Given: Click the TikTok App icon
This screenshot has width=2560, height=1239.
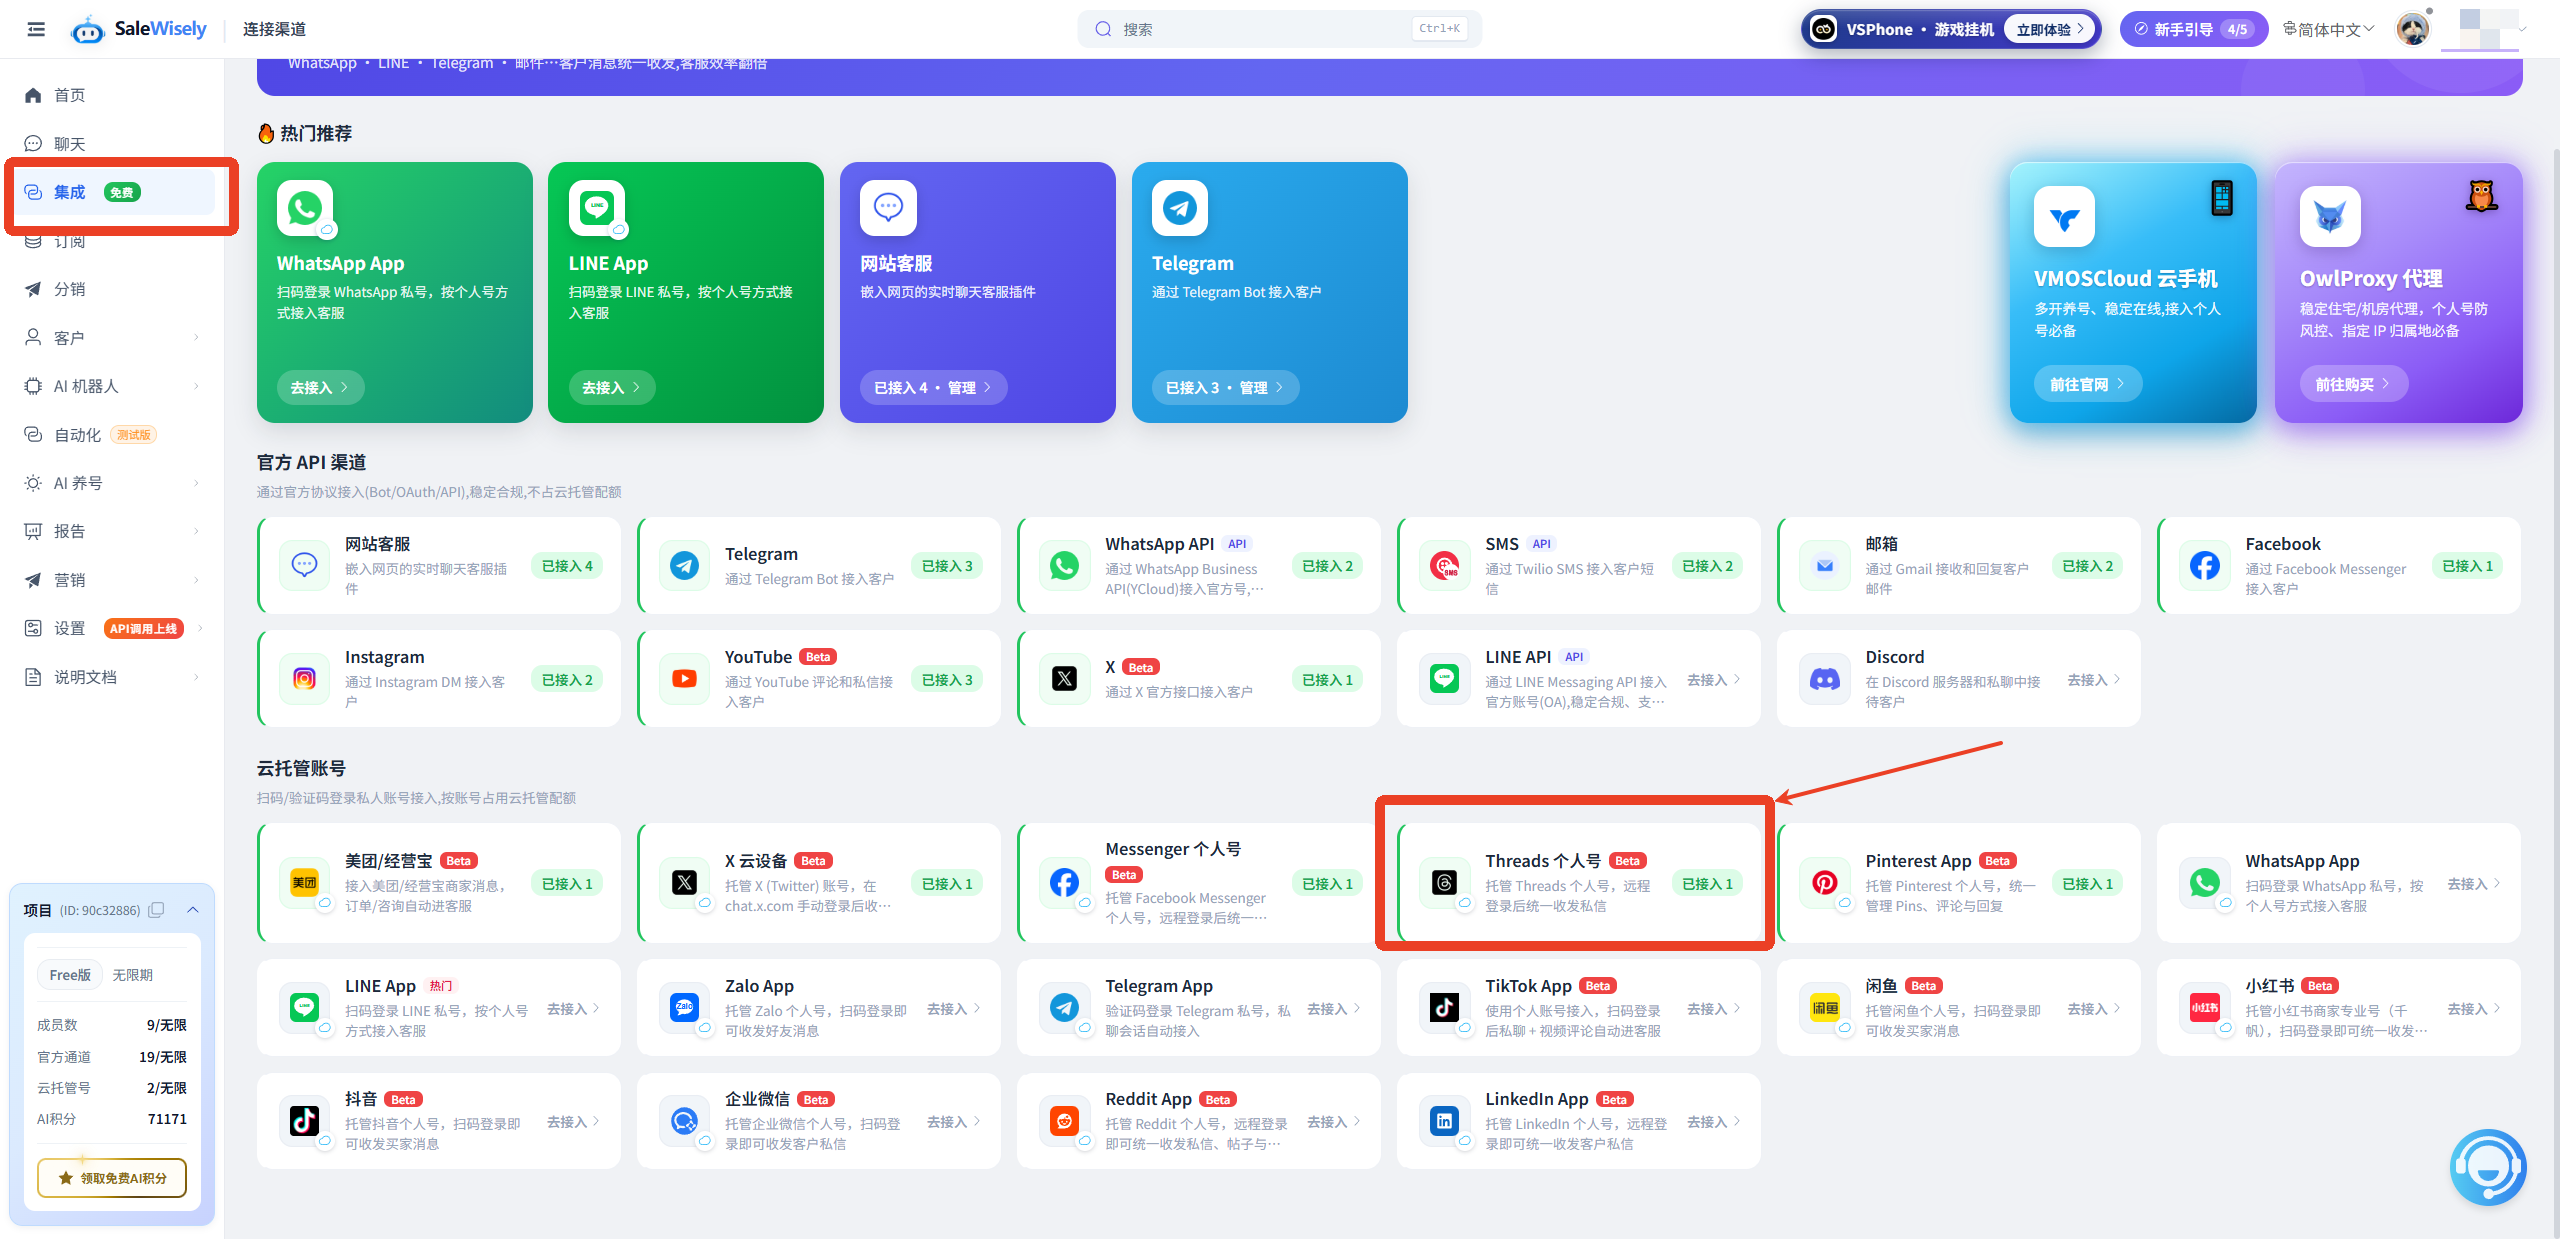Looking at the screenshot, I should [1444, 1008].
